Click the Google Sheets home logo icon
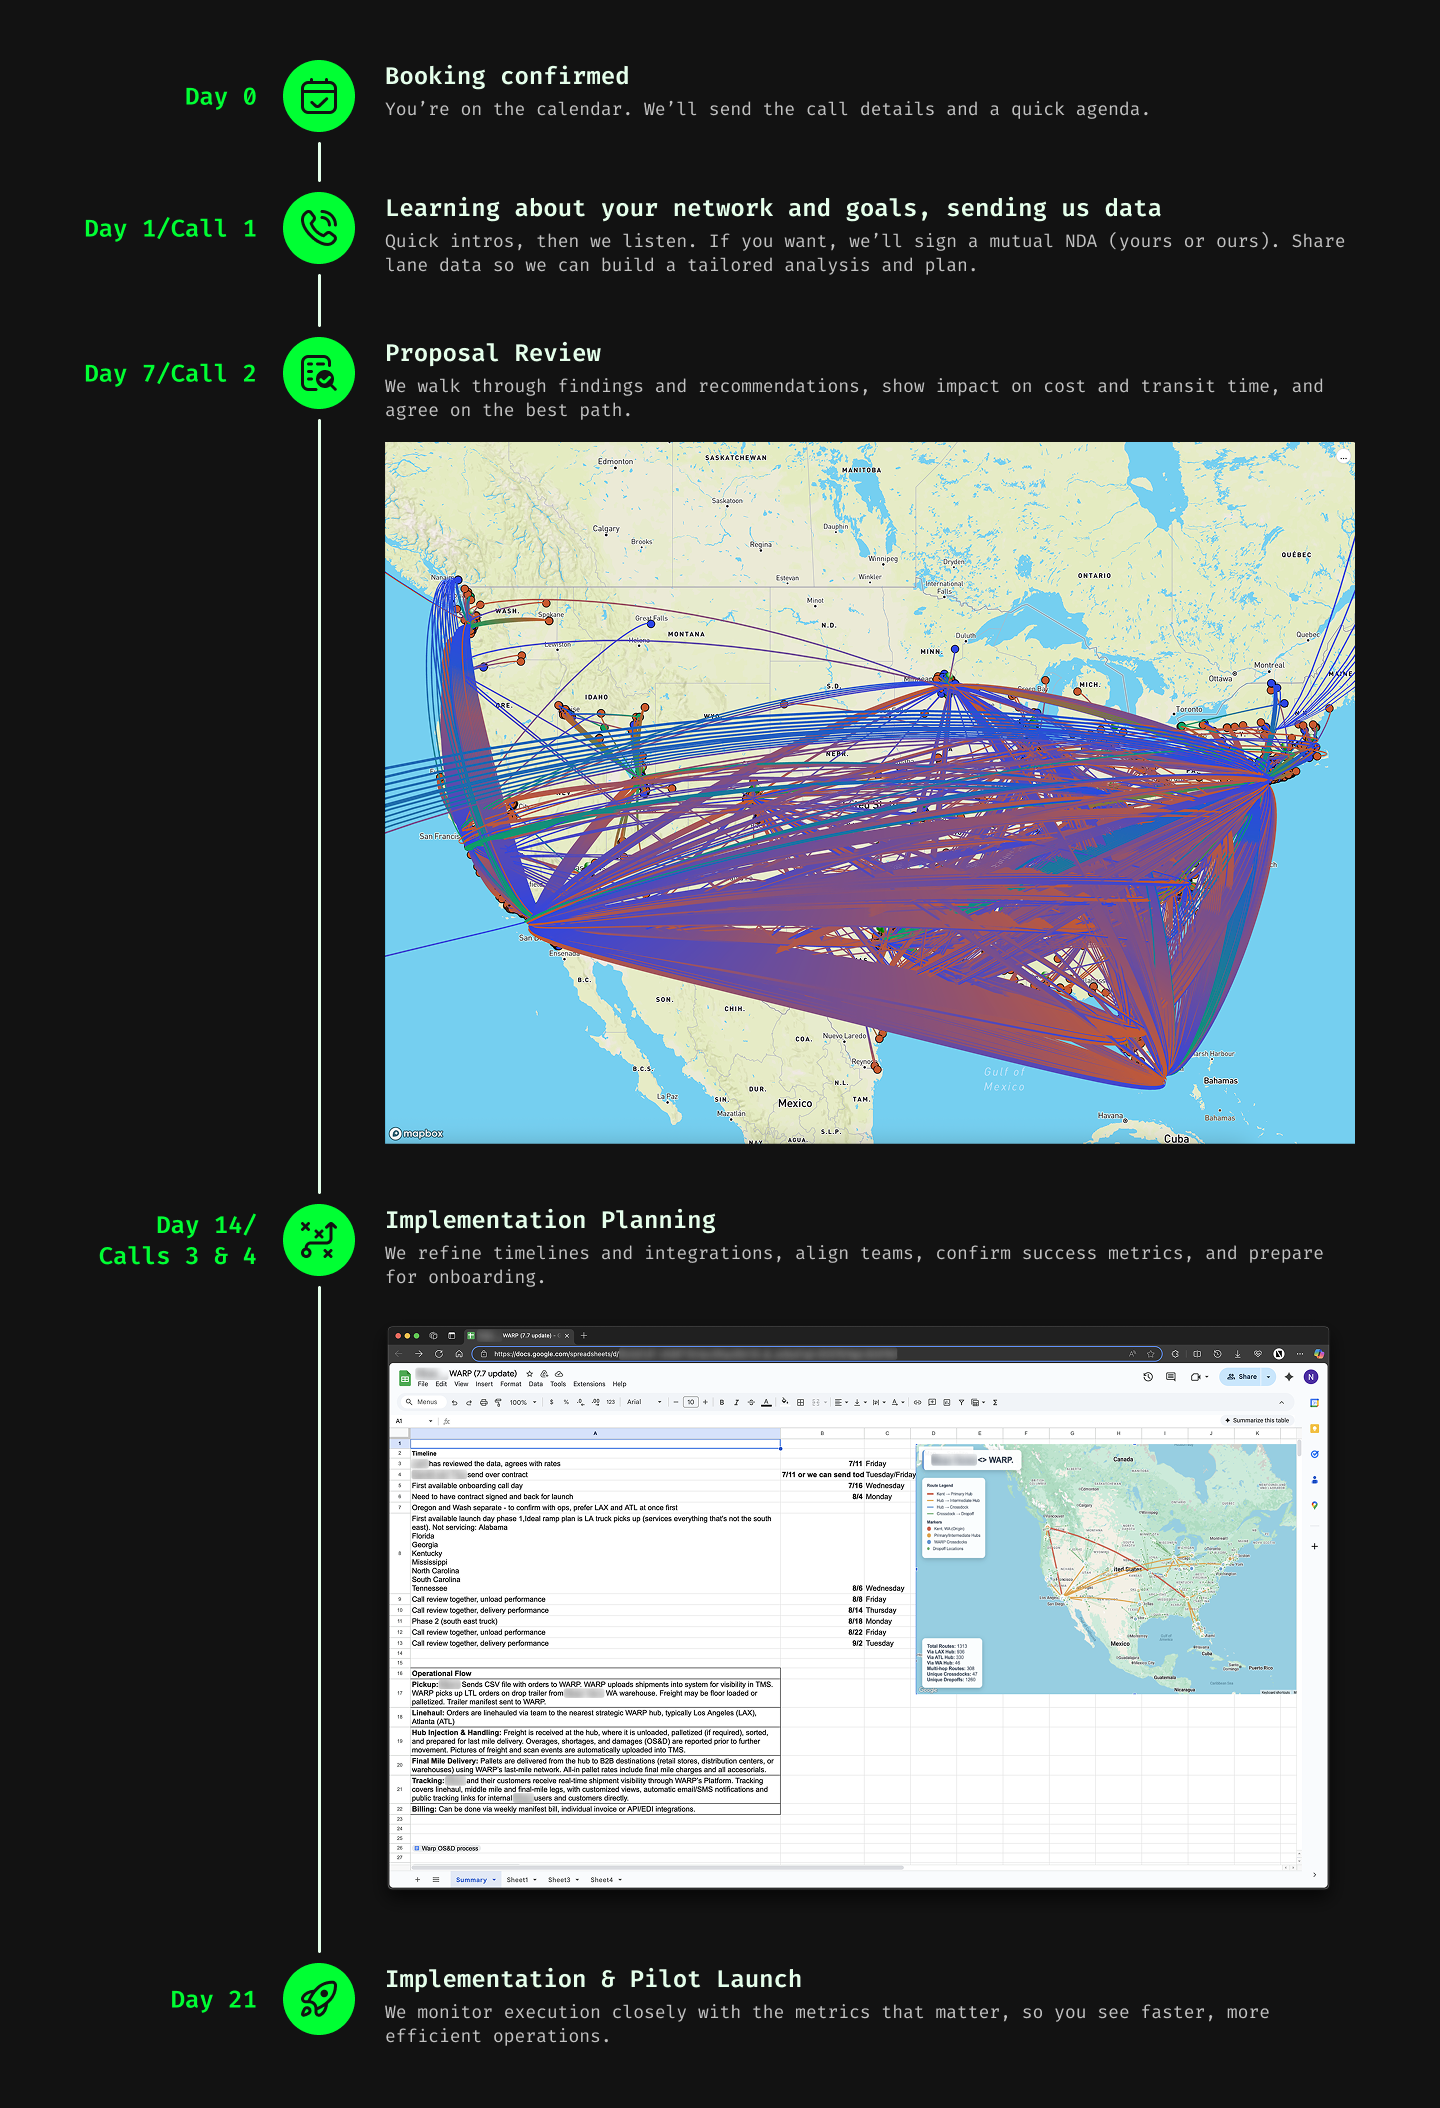 [x=405, y=1378]
